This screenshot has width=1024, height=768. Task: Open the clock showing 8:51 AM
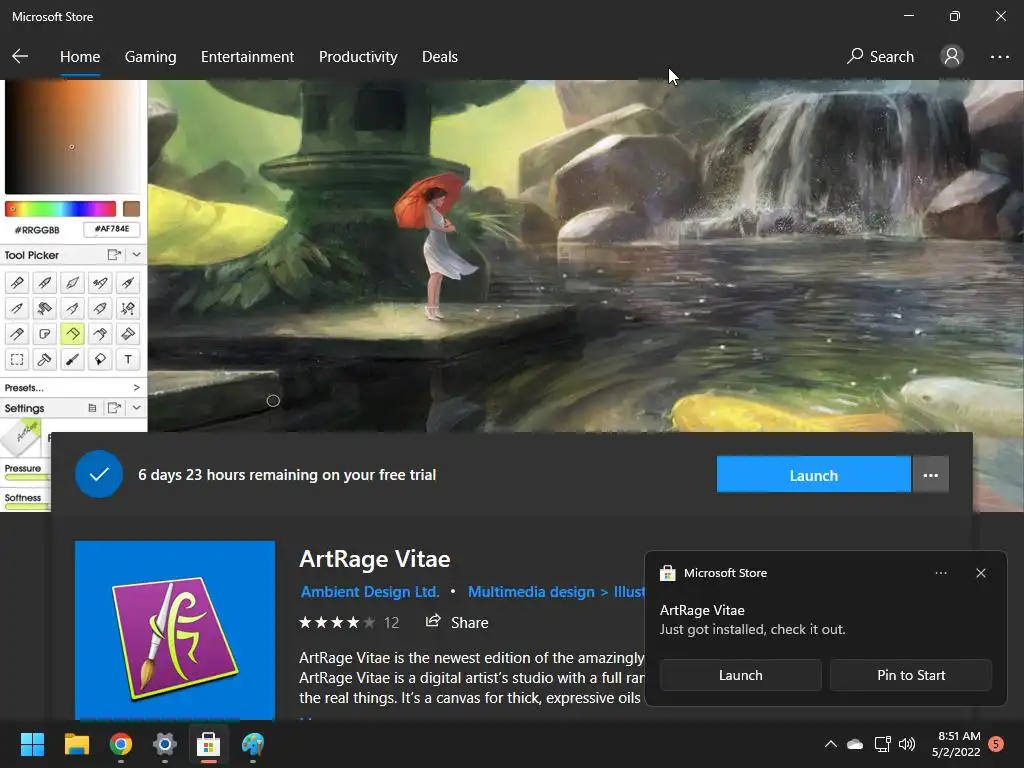tap(956, 744)
